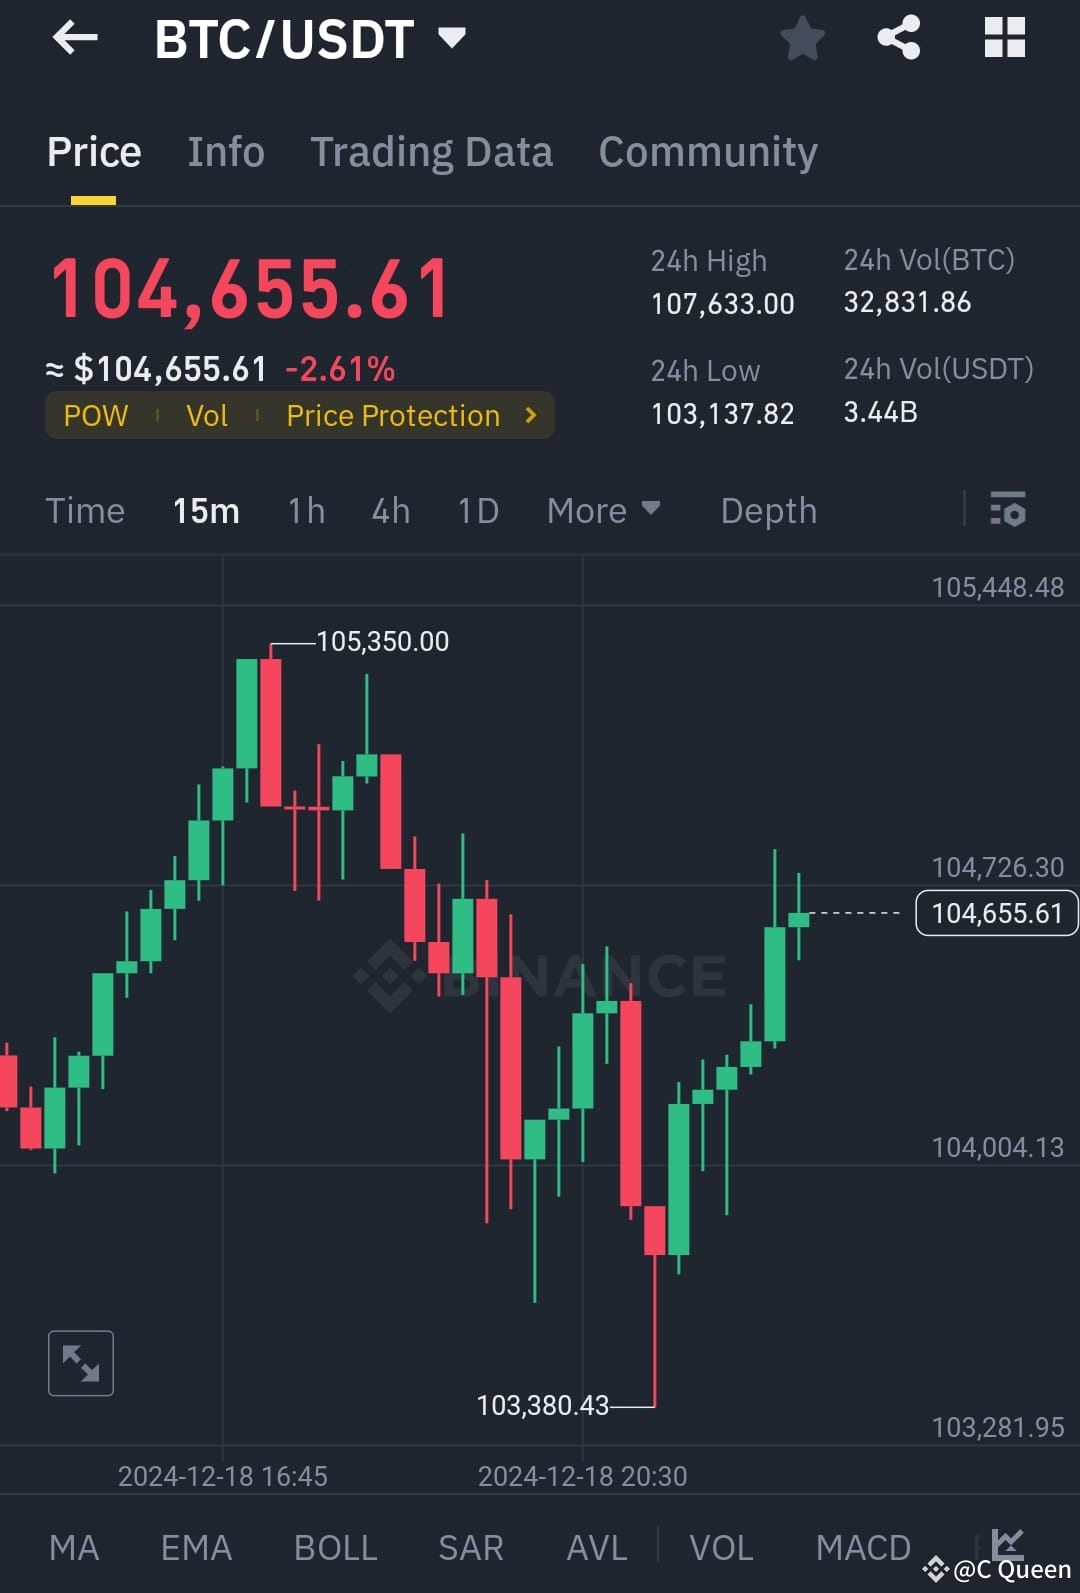Toggle the MACD indicator
Screen dimensions: 1080x1593
[x=862, y=1547]
